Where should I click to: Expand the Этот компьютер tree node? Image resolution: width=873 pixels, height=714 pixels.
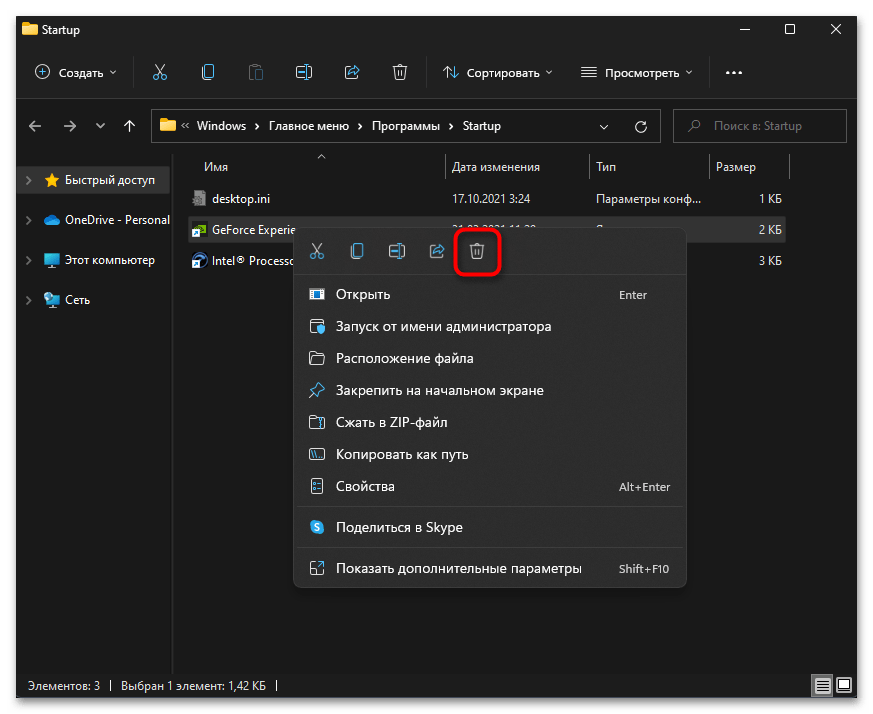(x=29, y=260)
